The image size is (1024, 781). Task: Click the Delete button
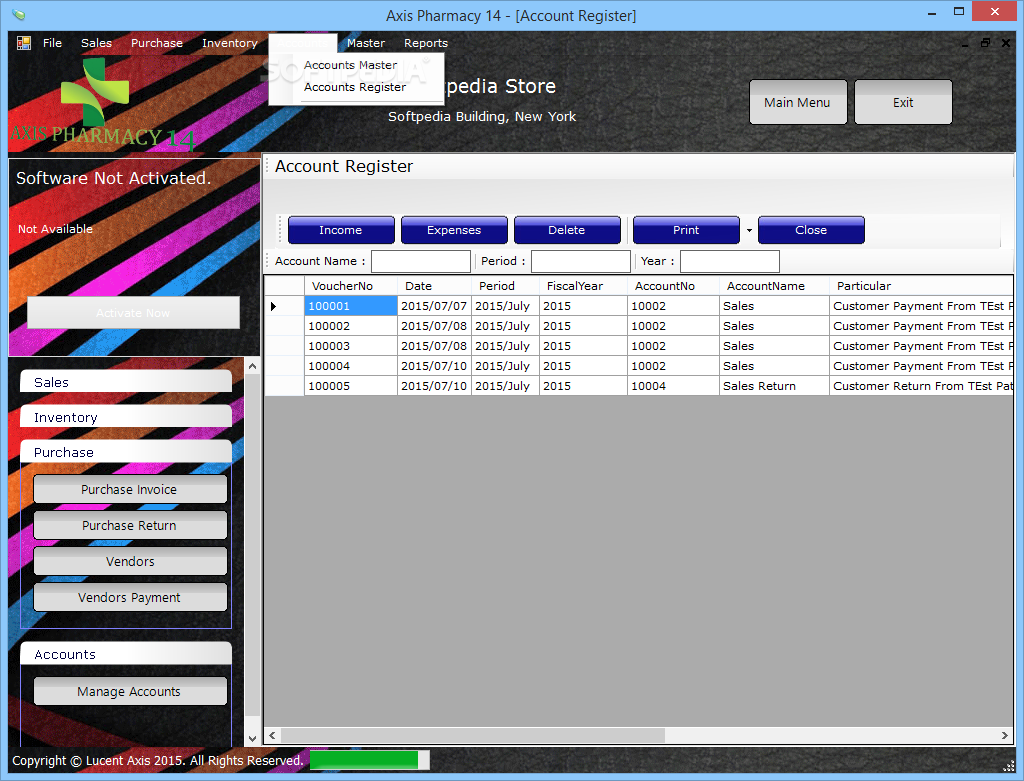pyautogui.click(x=567, y=231)
